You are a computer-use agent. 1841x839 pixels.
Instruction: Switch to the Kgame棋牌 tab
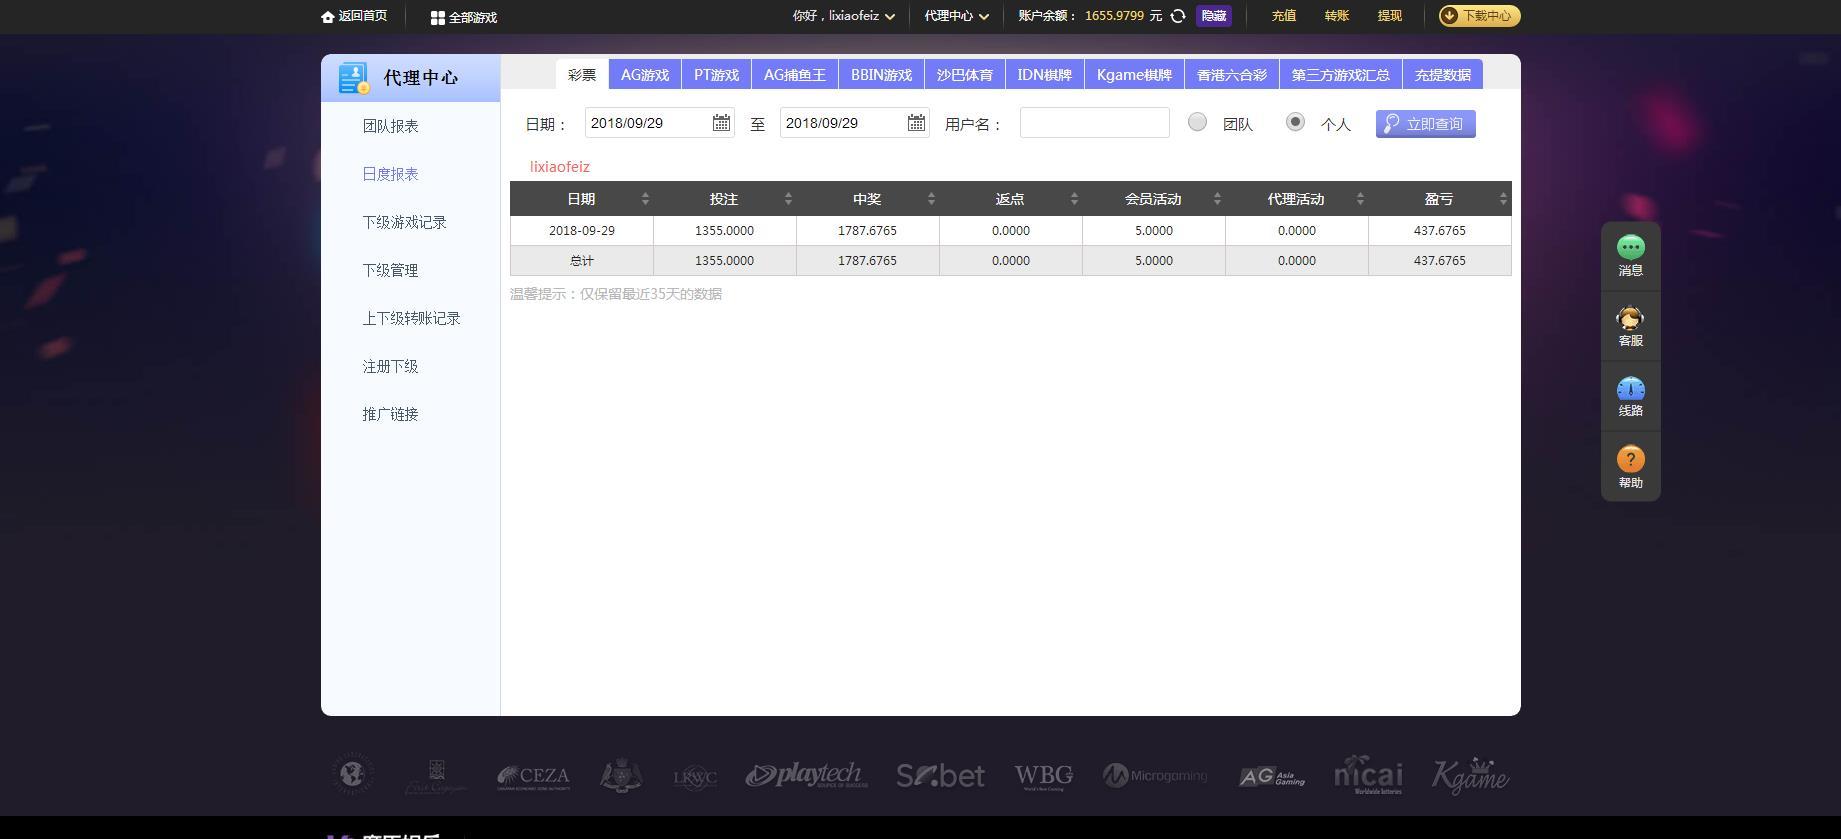click(1134, 74)
